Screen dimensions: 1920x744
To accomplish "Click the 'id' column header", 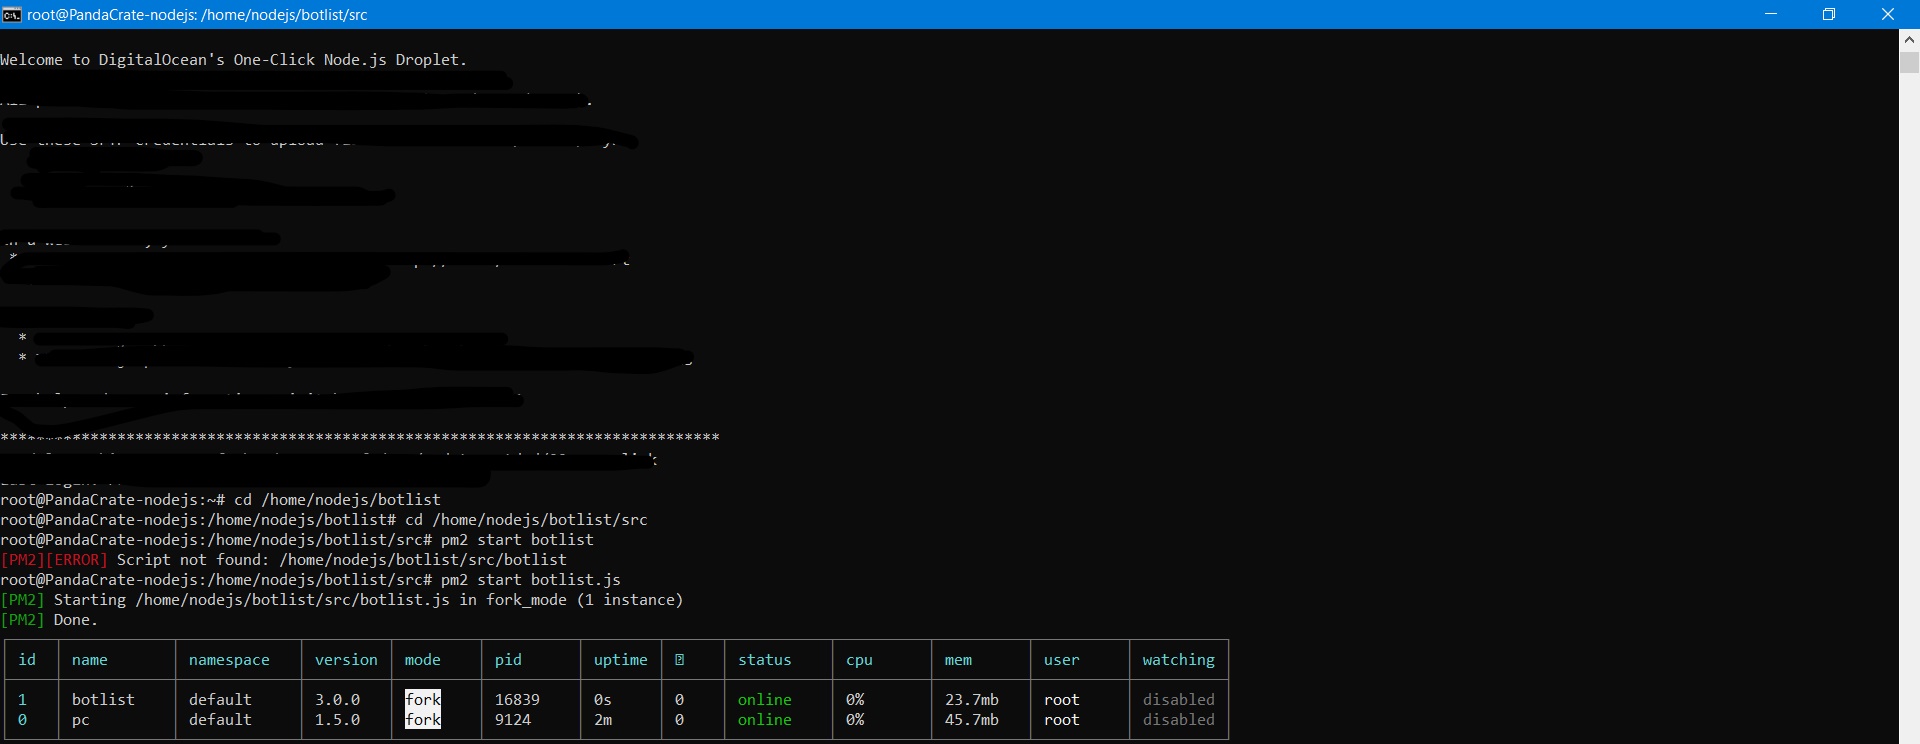I will pos(28,660).
